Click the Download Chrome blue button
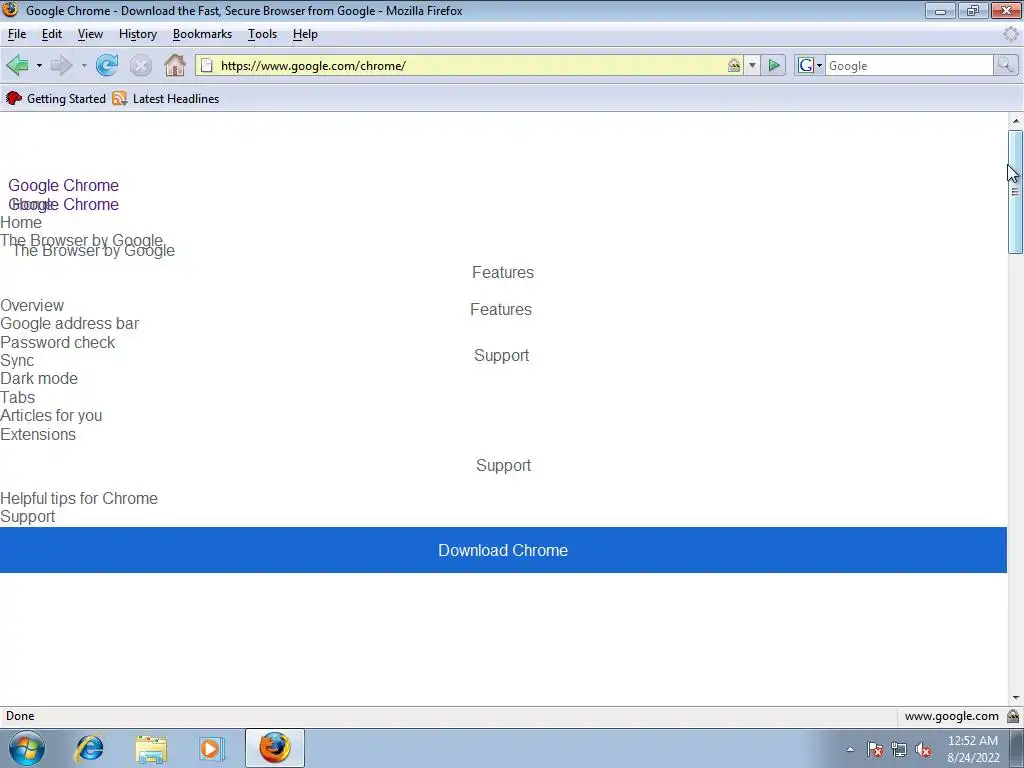Viewport: 1024px width, 768px height. tap(503, 550)
